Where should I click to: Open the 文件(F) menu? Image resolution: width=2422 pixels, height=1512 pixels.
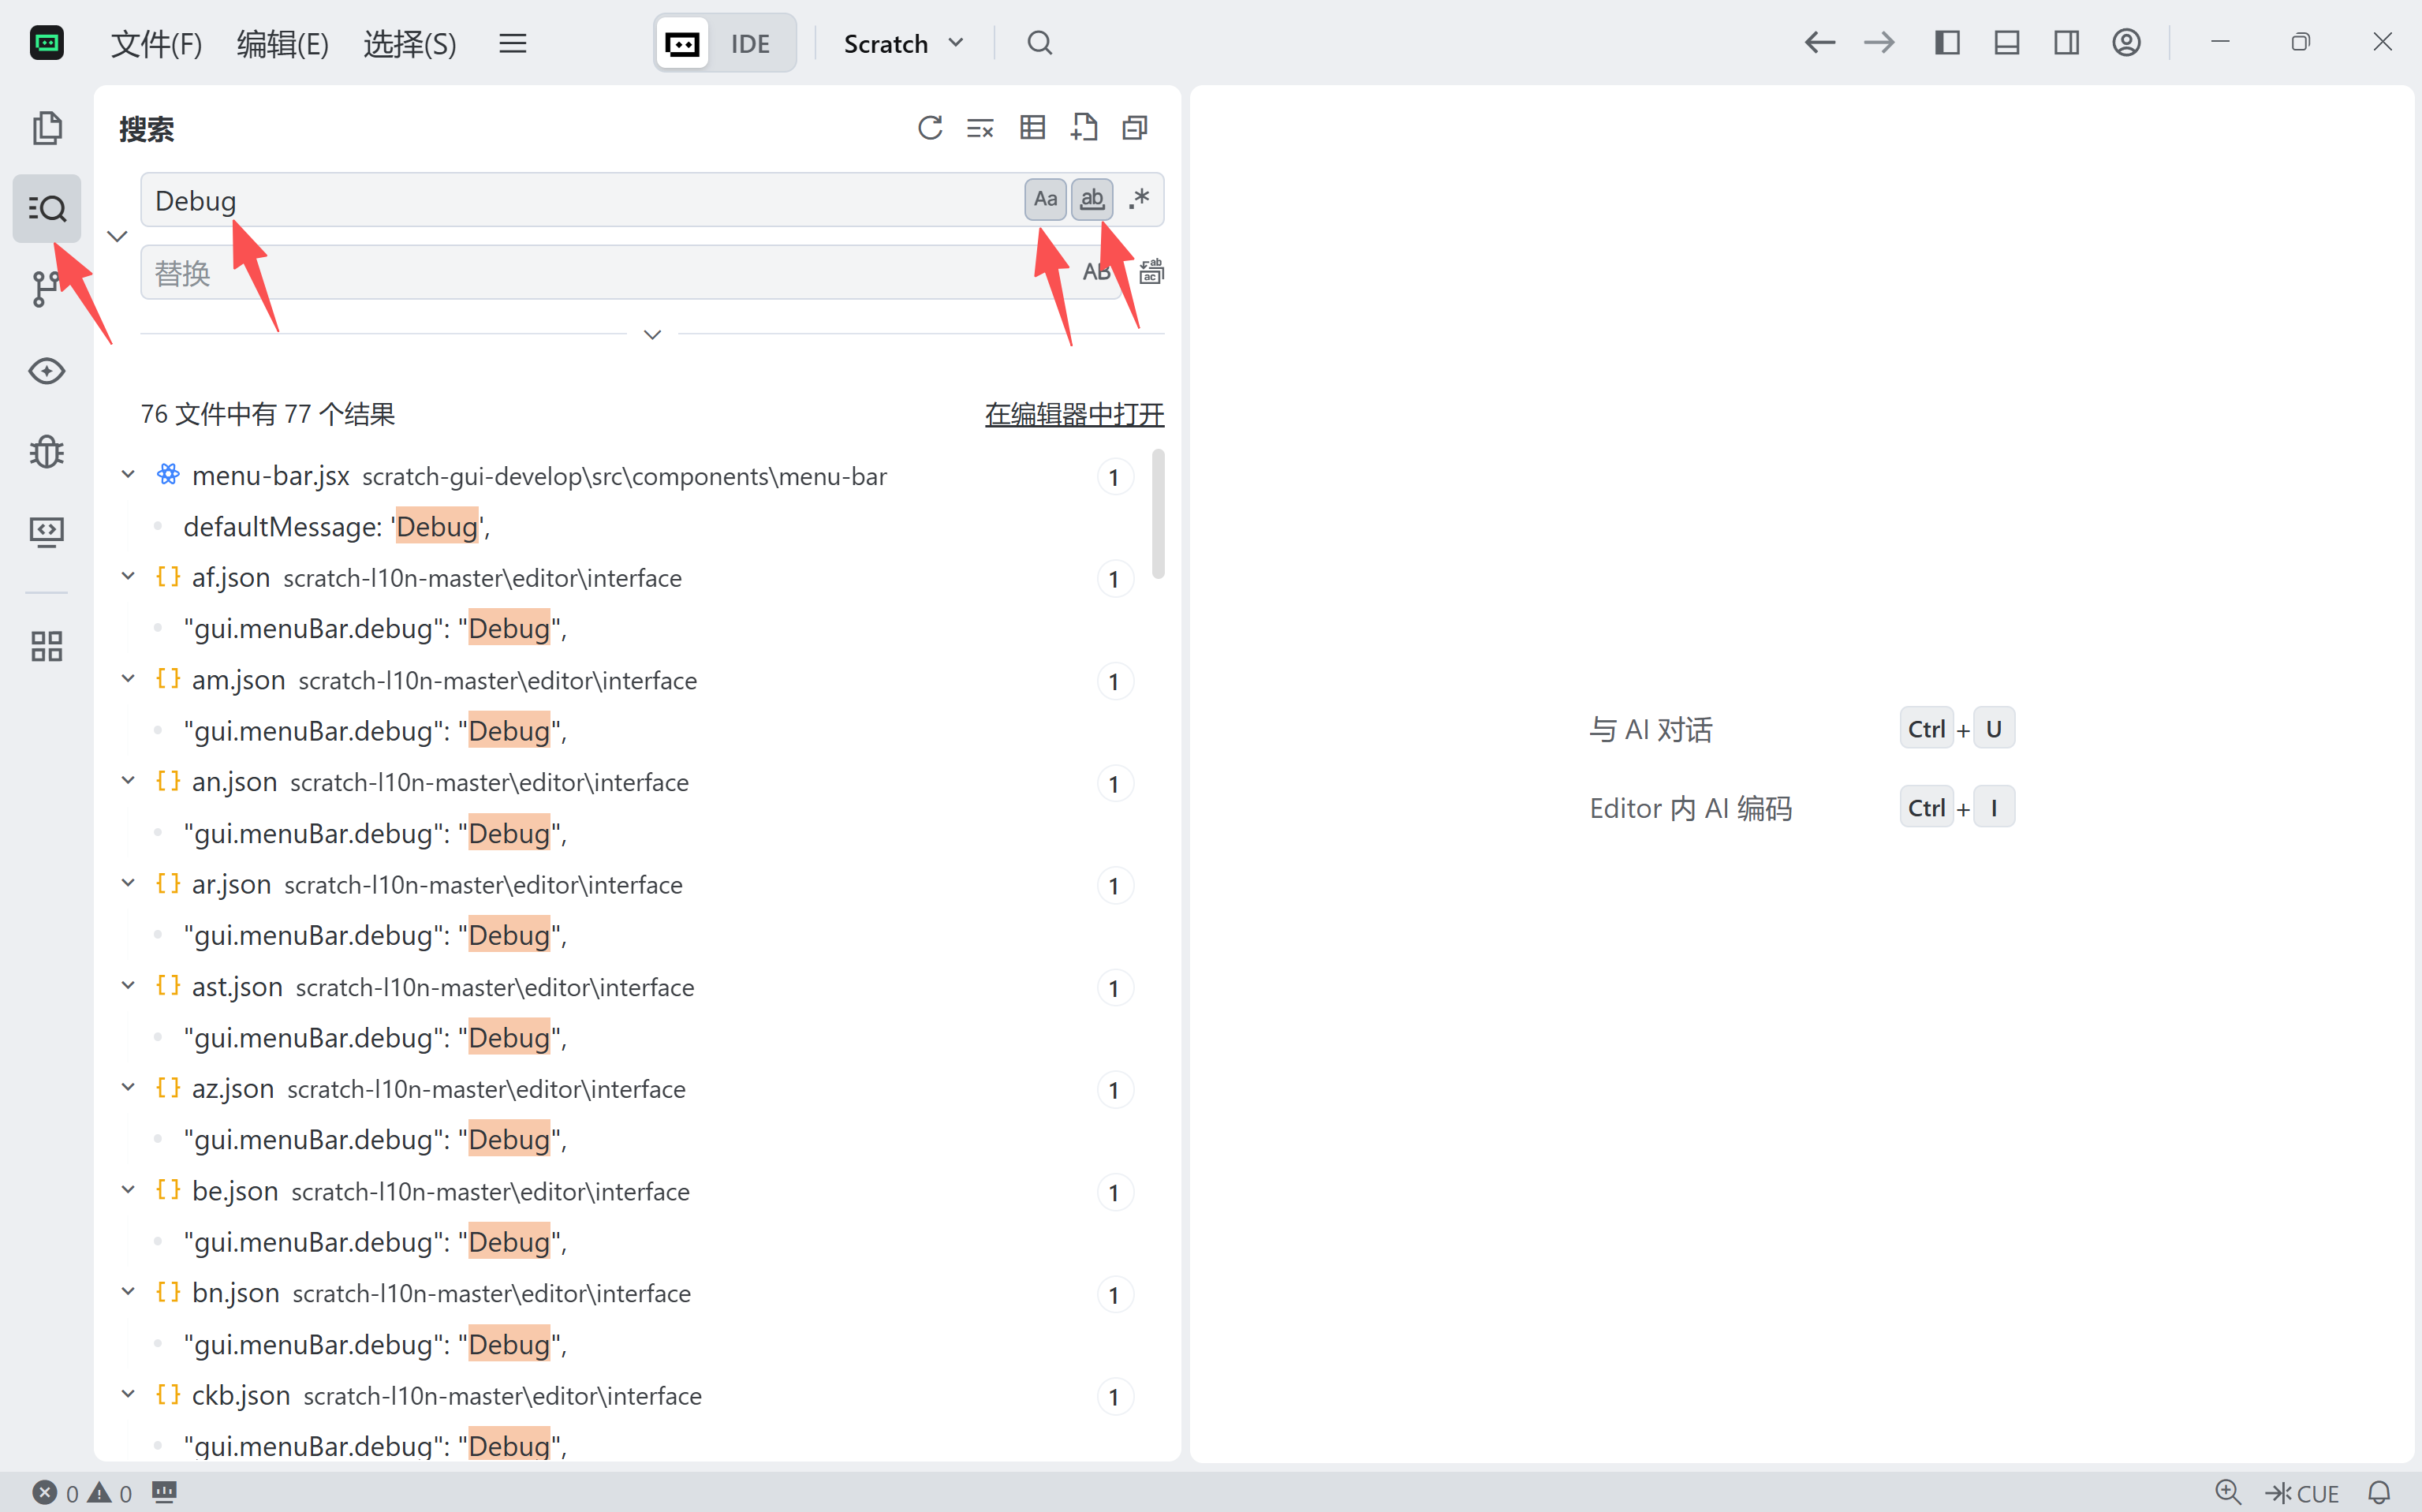pos(156,43)
